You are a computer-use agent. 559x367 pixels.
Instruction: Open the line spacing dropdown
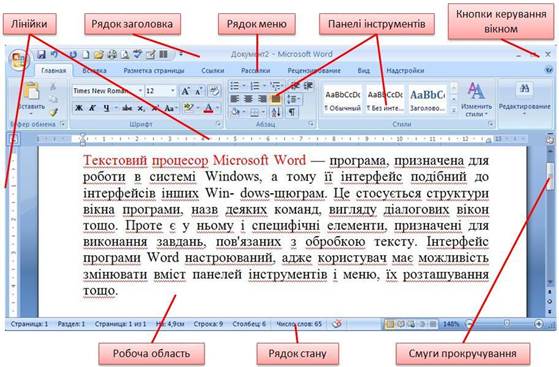coord(294,99)
